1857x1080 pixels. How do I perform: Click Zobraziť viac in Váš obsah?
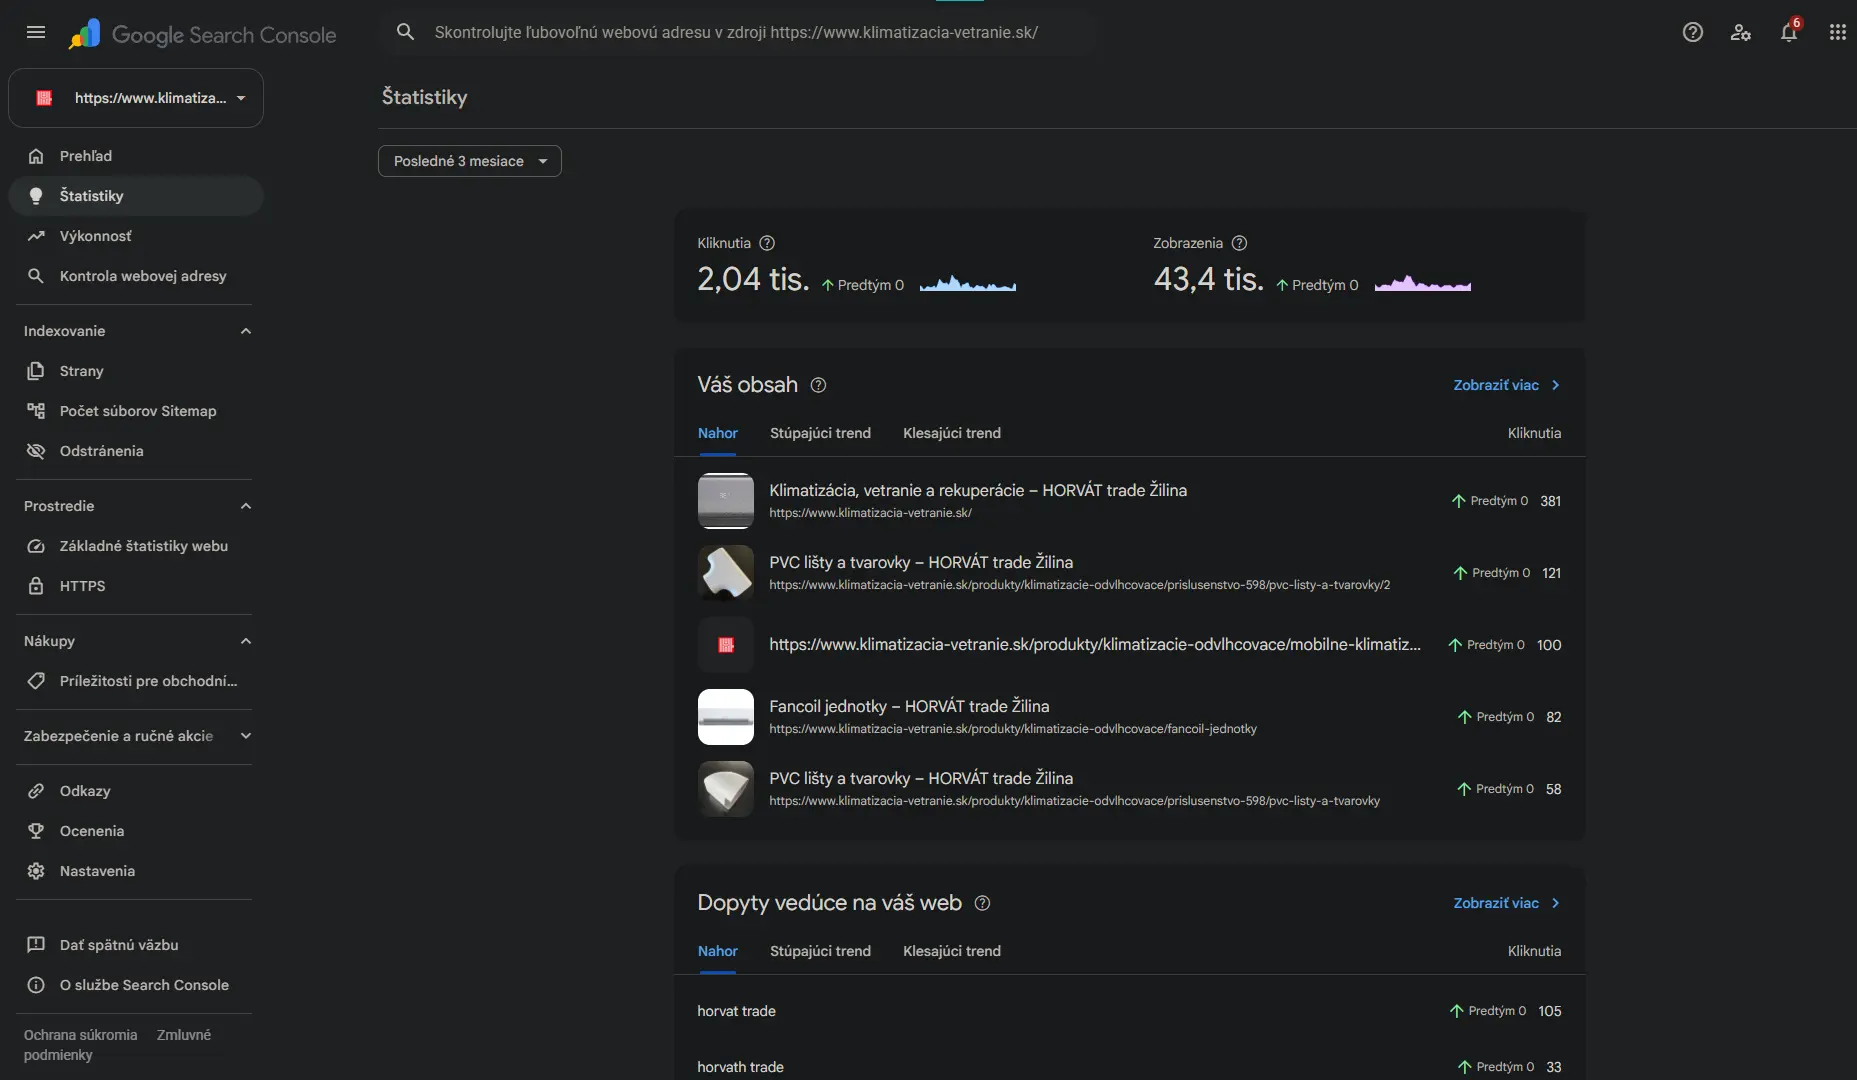[x=1507, y=385]
